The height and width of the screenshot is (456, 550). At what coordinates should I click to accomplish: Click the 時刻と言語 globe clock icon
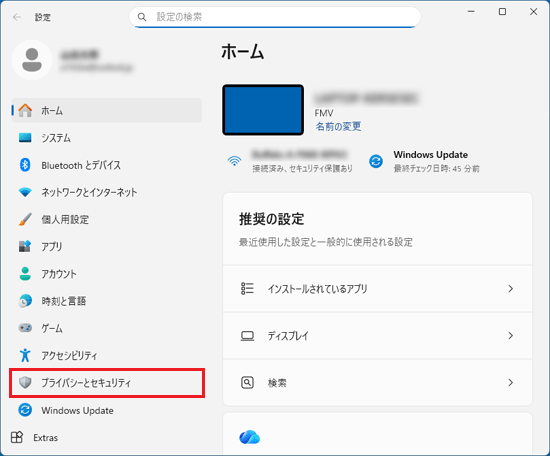pyautogui.click(x=25, y=301)
